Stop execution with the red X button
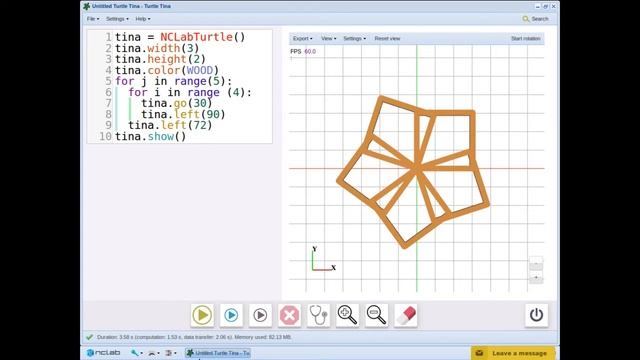 [289, 315]
